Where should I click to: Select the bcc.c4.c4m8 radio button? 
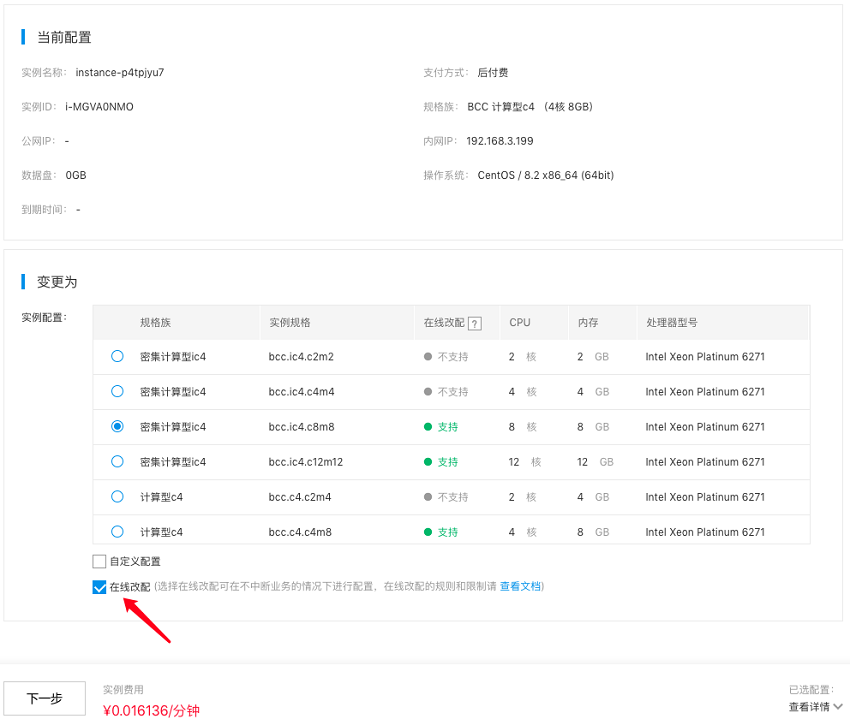click(117, 531)
